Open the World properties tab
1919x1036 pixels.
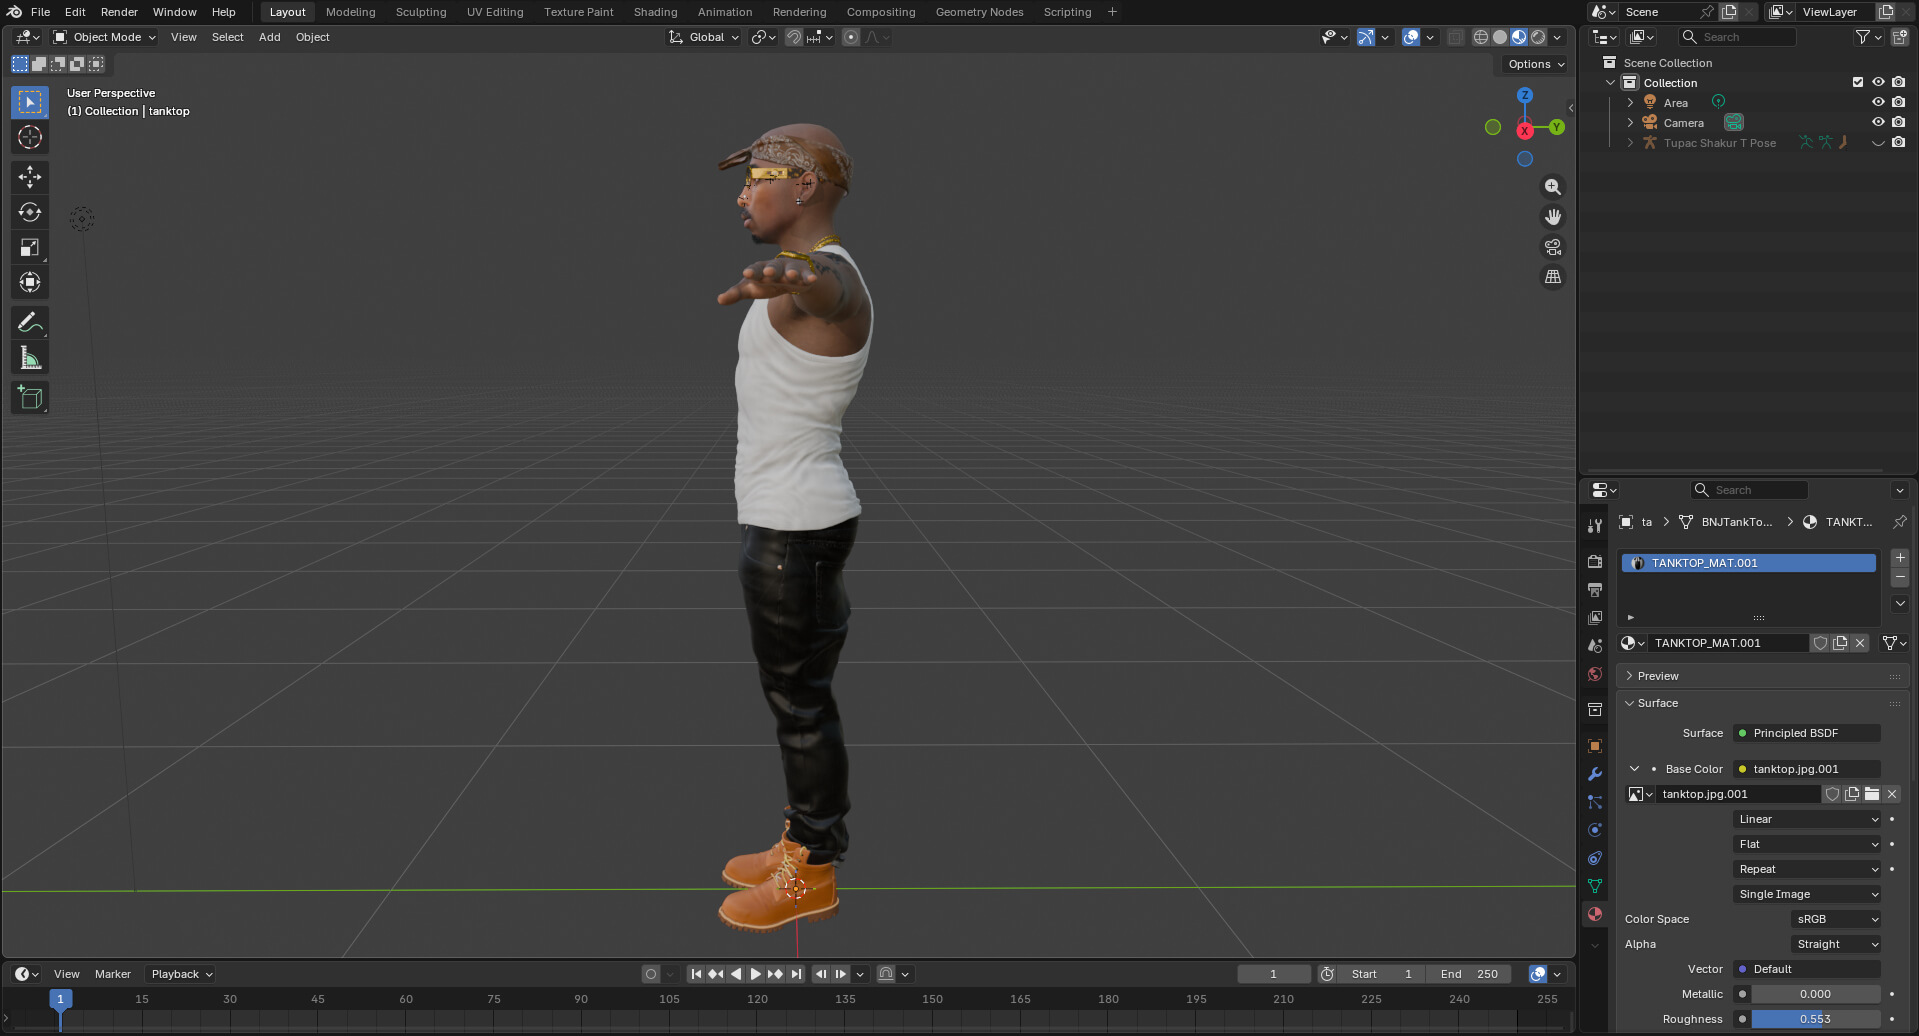1595,674
